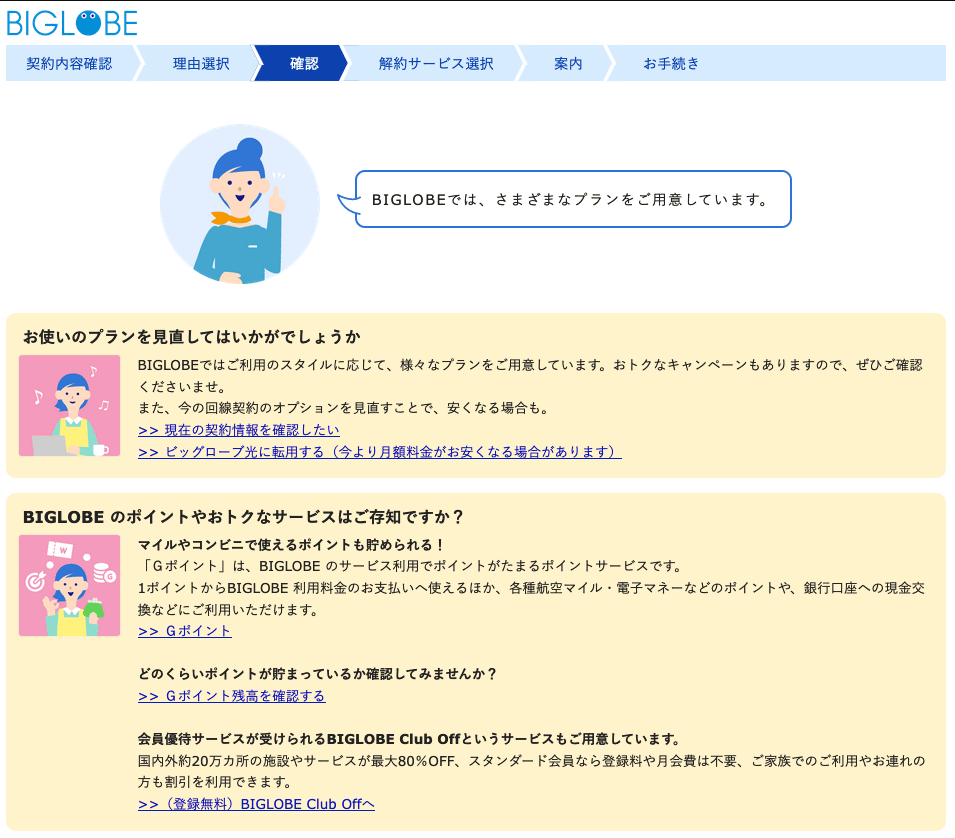This screenshot has width=955, height=838.
Task: Click the BIGLOBE logo
Action: [72, 23]
